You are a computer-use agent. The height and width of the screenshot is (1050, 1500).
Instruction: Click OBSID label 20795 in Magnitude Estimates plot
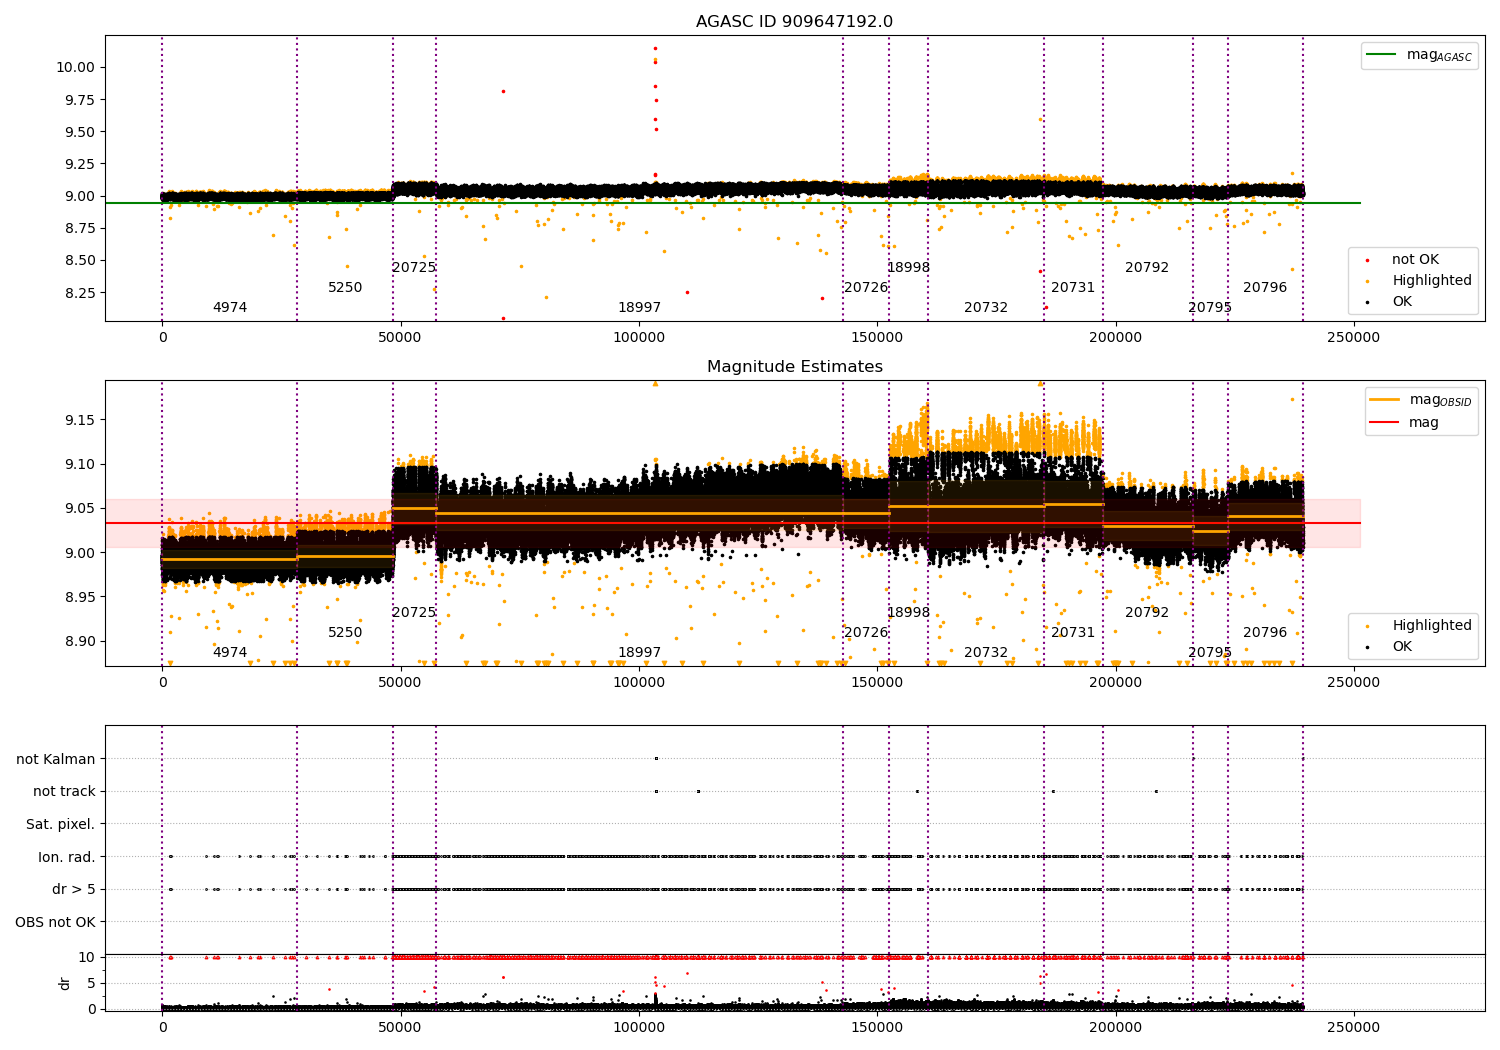[1210, 653]
